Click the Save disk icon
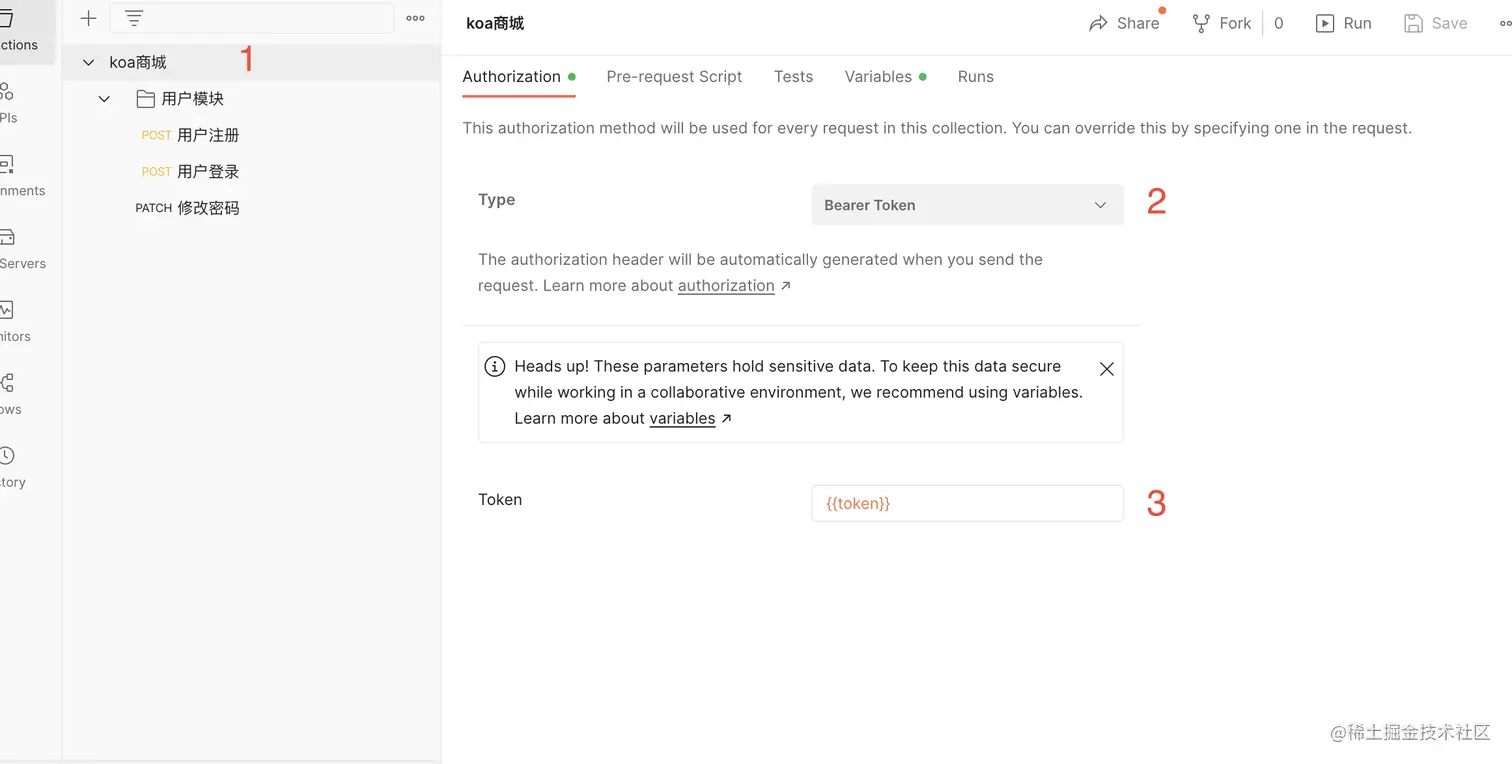The image size is (1512, 764). (x=1413, y=23)
